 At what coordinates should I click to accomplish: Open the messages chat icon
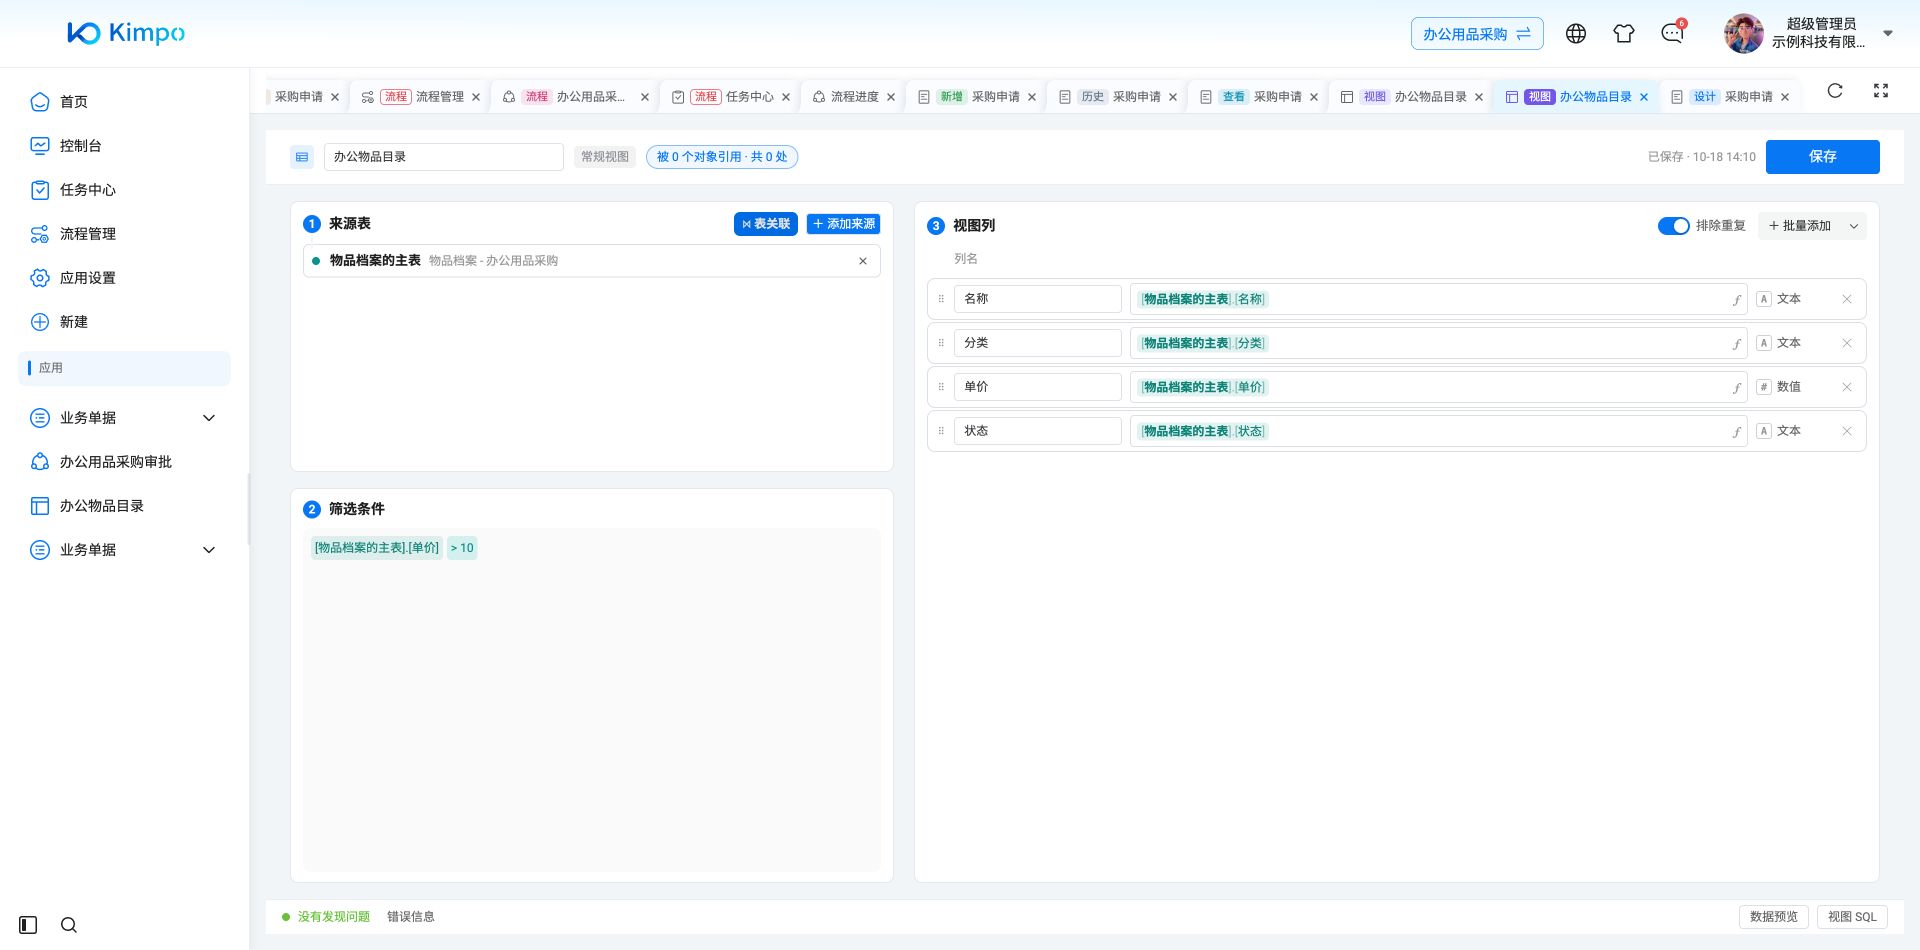(x=1672, y=33)
